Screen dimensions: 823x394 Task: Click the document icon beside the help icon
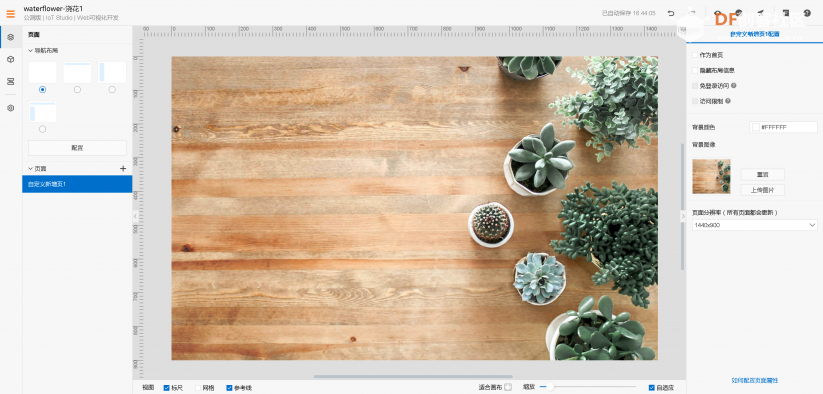coord(786,13)
